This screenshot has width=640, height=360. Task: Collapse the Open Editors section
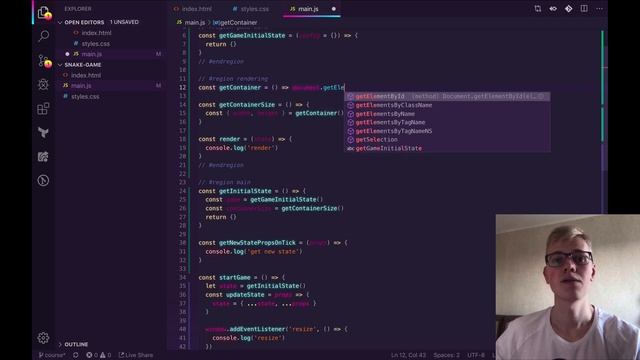(60, 22)
